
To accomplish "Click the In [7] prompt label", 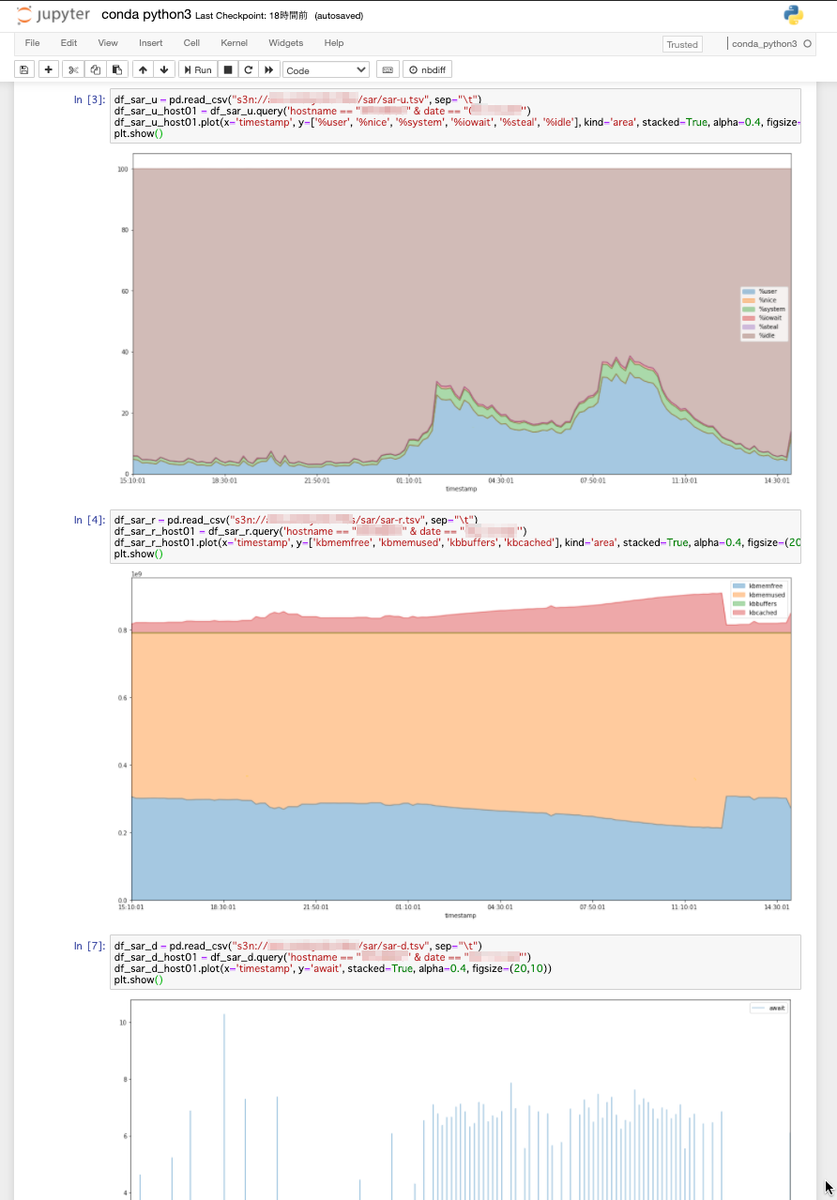I will click(89, 945).
